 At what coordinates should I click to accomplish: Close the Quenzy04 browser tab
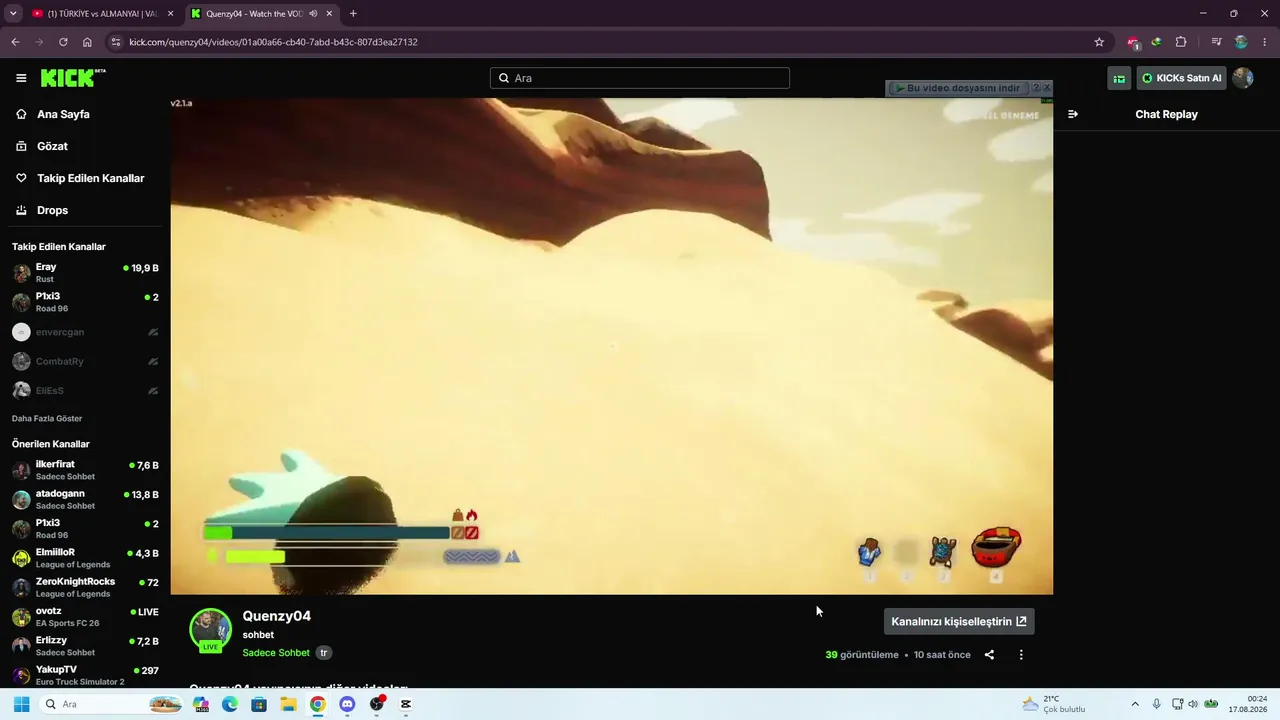tap(329, 14)
